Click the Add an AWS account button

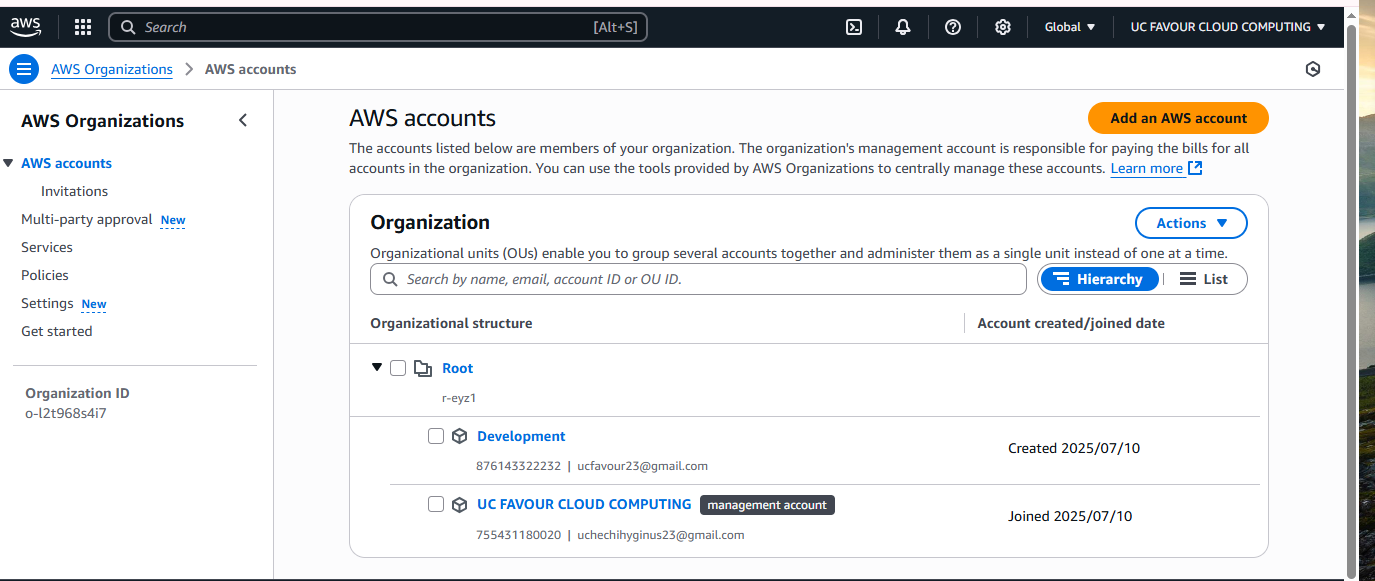1177,118
